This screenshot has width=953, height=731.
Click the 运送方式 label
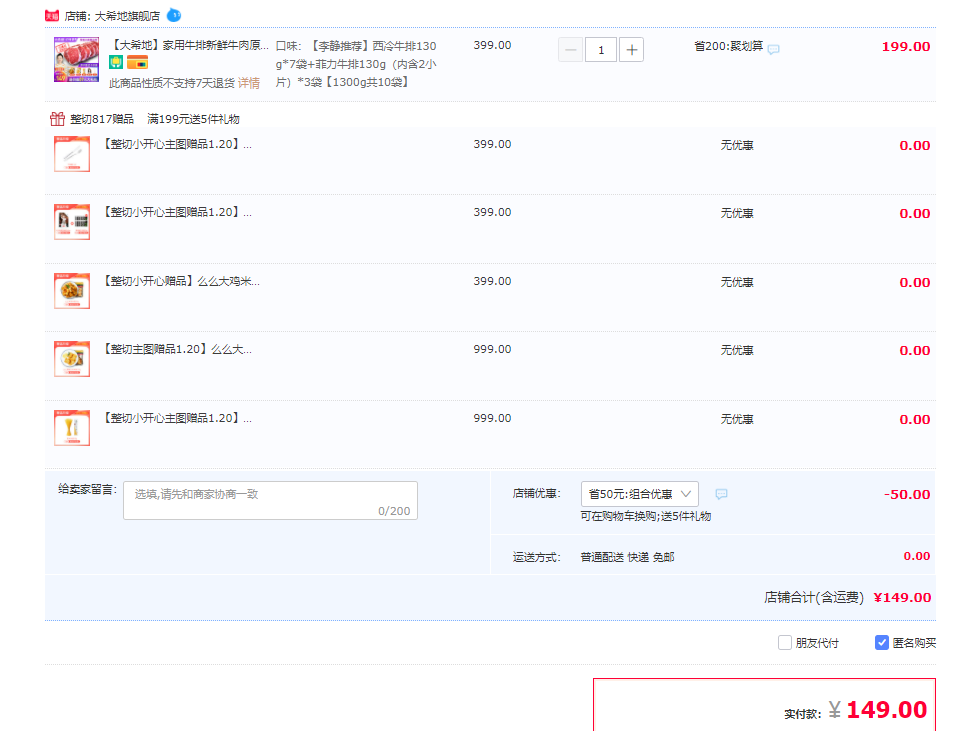pos(537,557)
